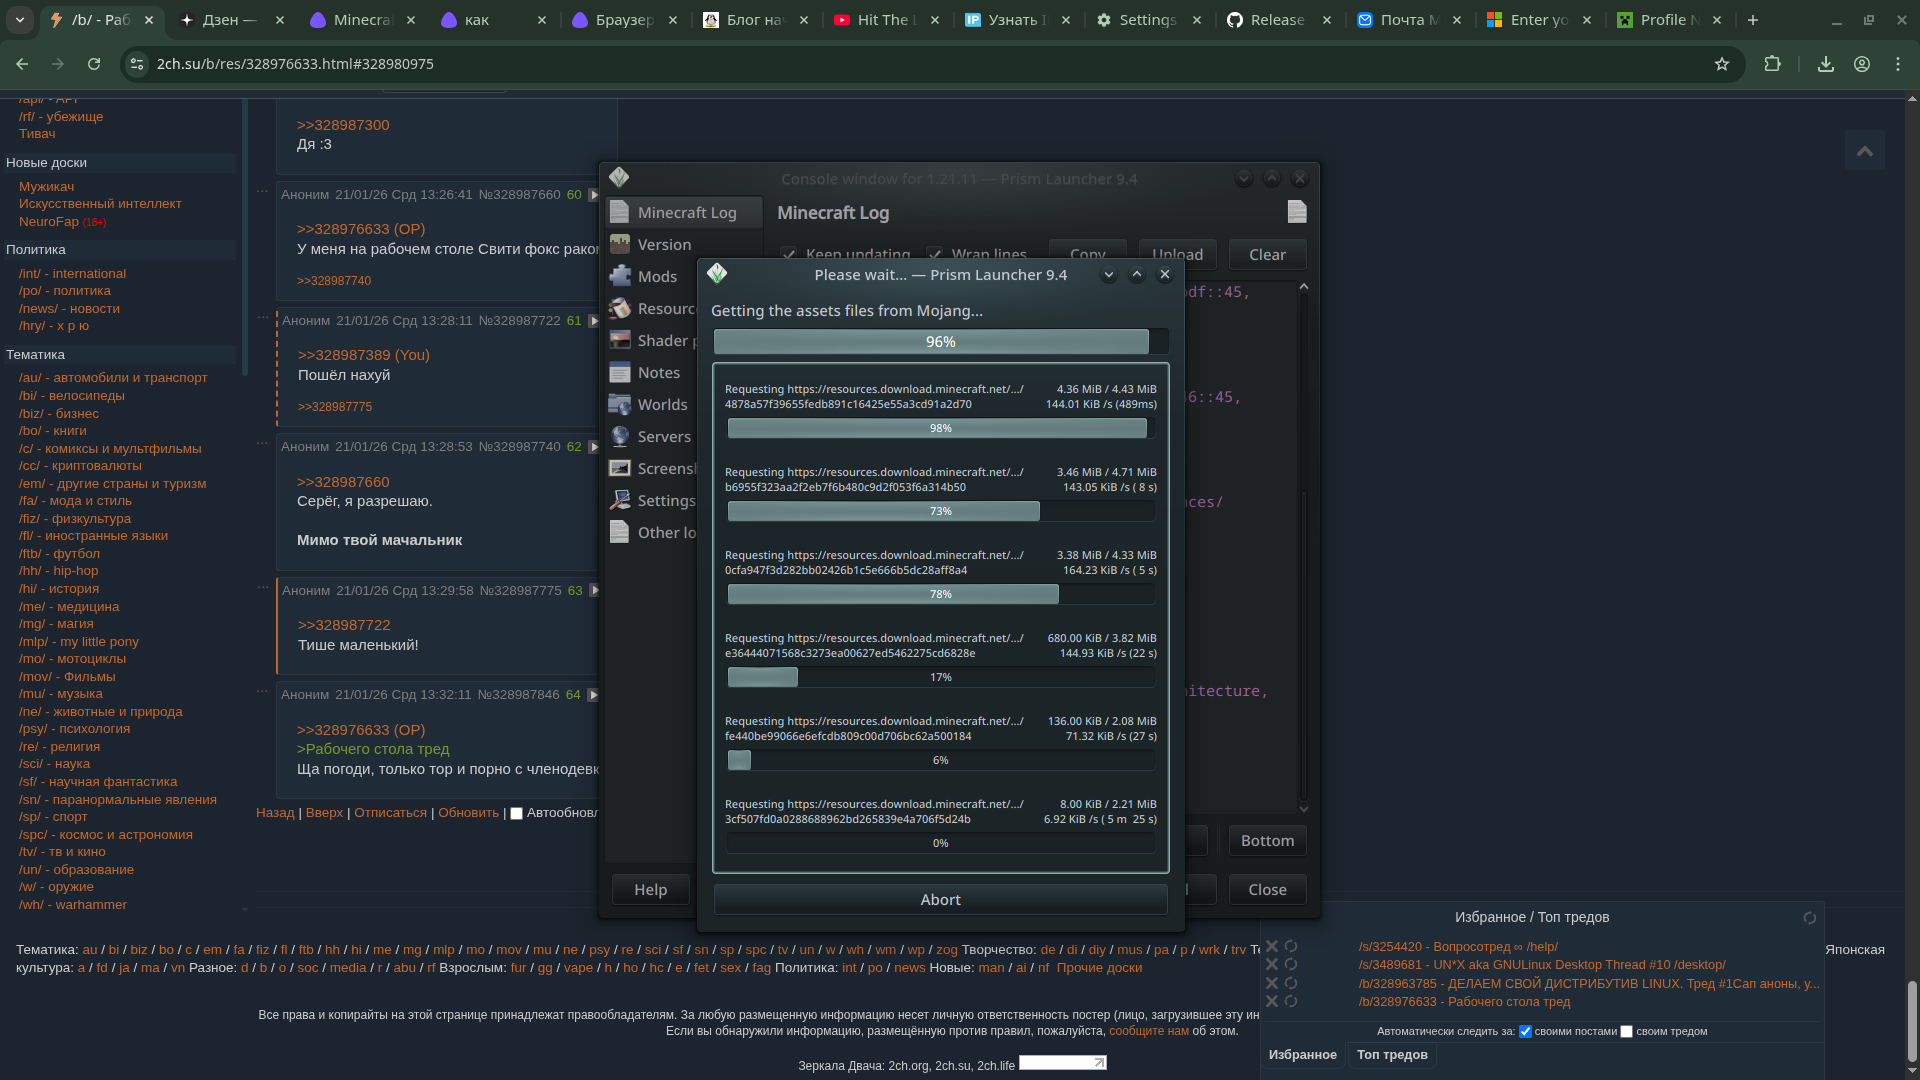Open Servers globe icon entry
1920x1080 pixels.
pyautogui.click(x=621, y=437)
